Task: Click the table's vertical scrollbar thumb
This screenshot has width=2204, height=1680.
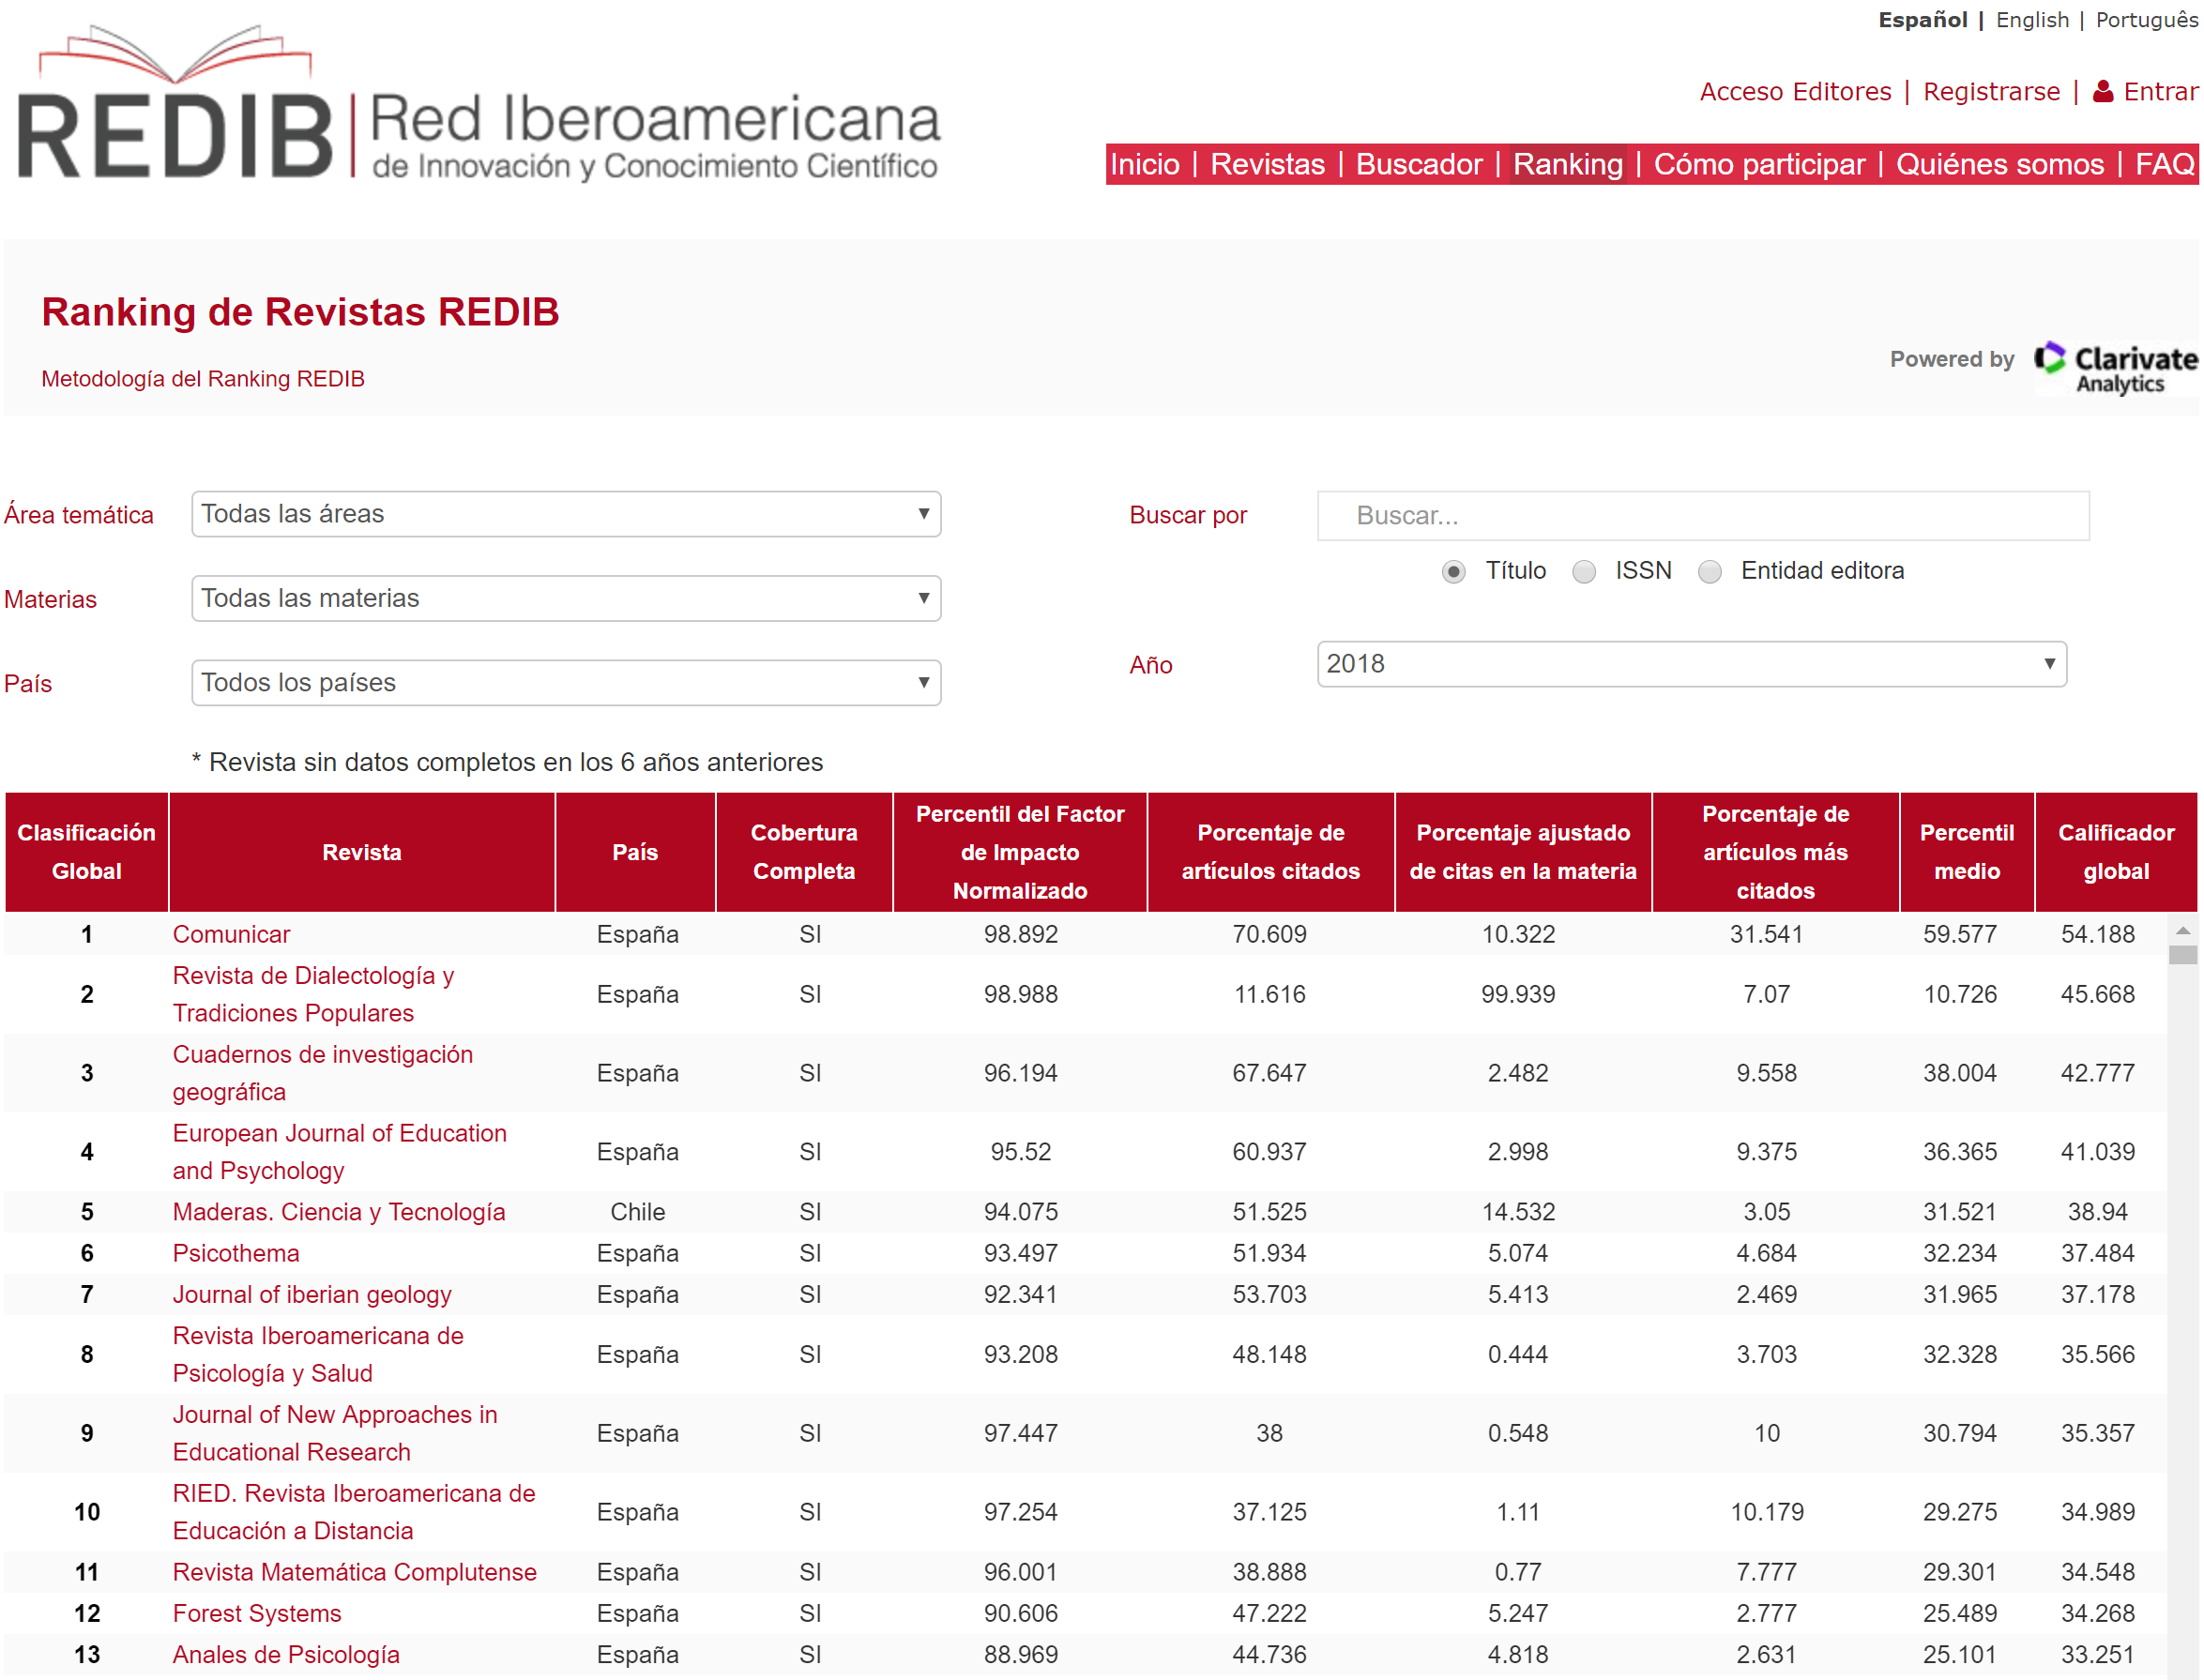Action: (2182, 955)
